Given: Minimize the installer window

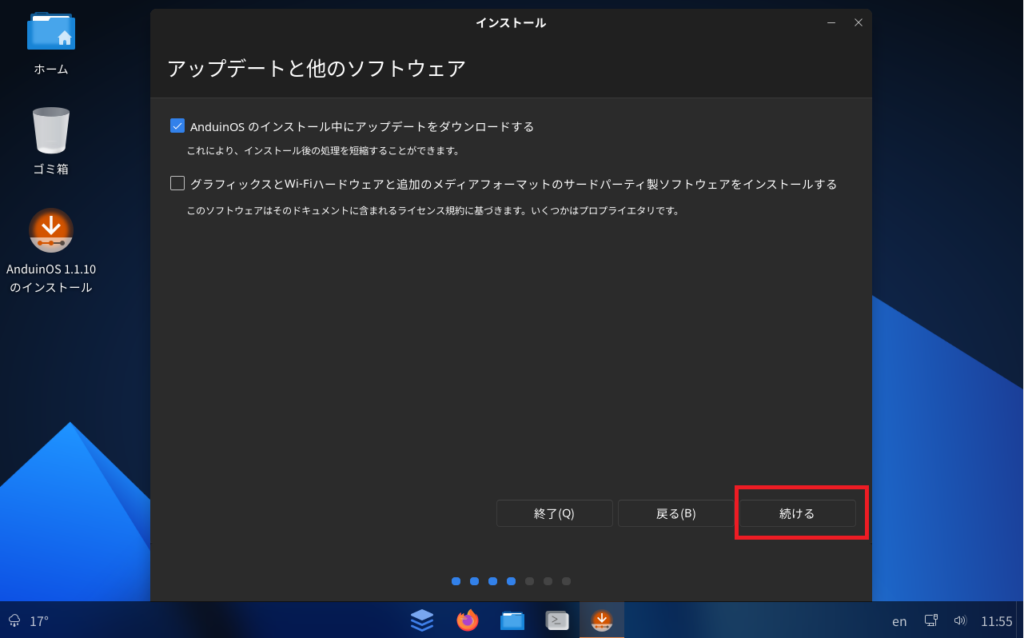Looking at the screenshot, I should [x=831, y=23].
